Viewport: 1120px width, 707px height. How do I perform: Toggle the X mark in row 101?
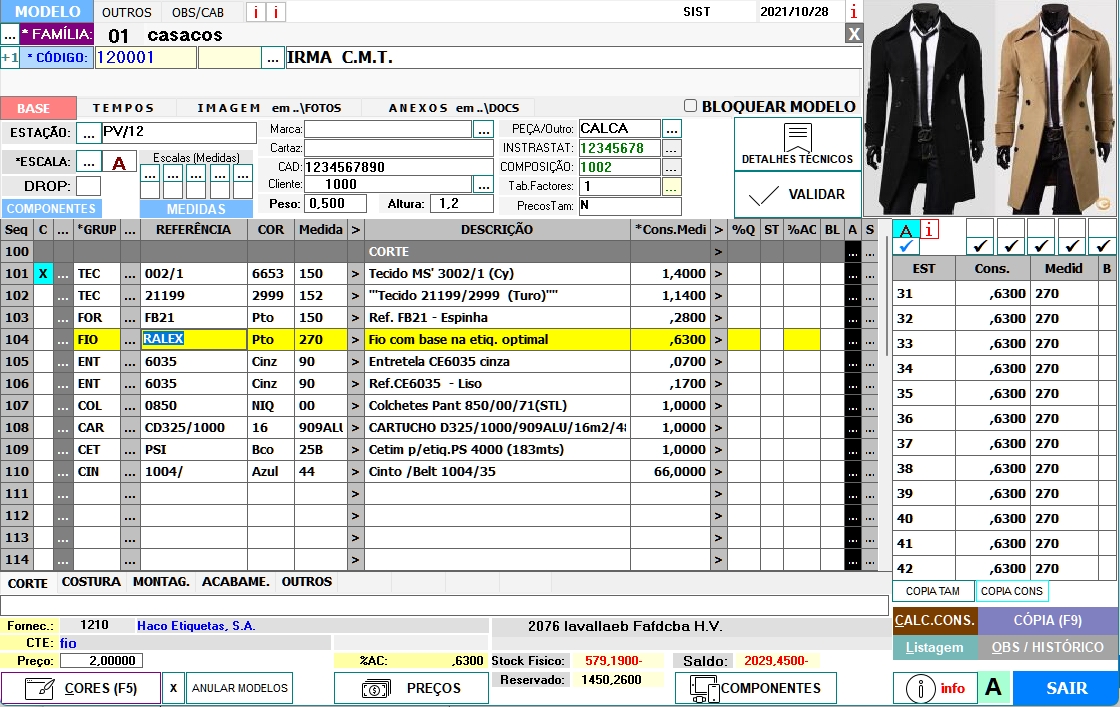pos(43,274)
